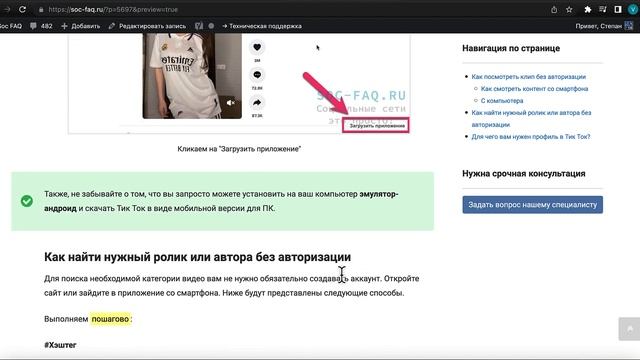
Task: Click Задать вопрос нашему специалисту button
Action: (x=533, y=205)
